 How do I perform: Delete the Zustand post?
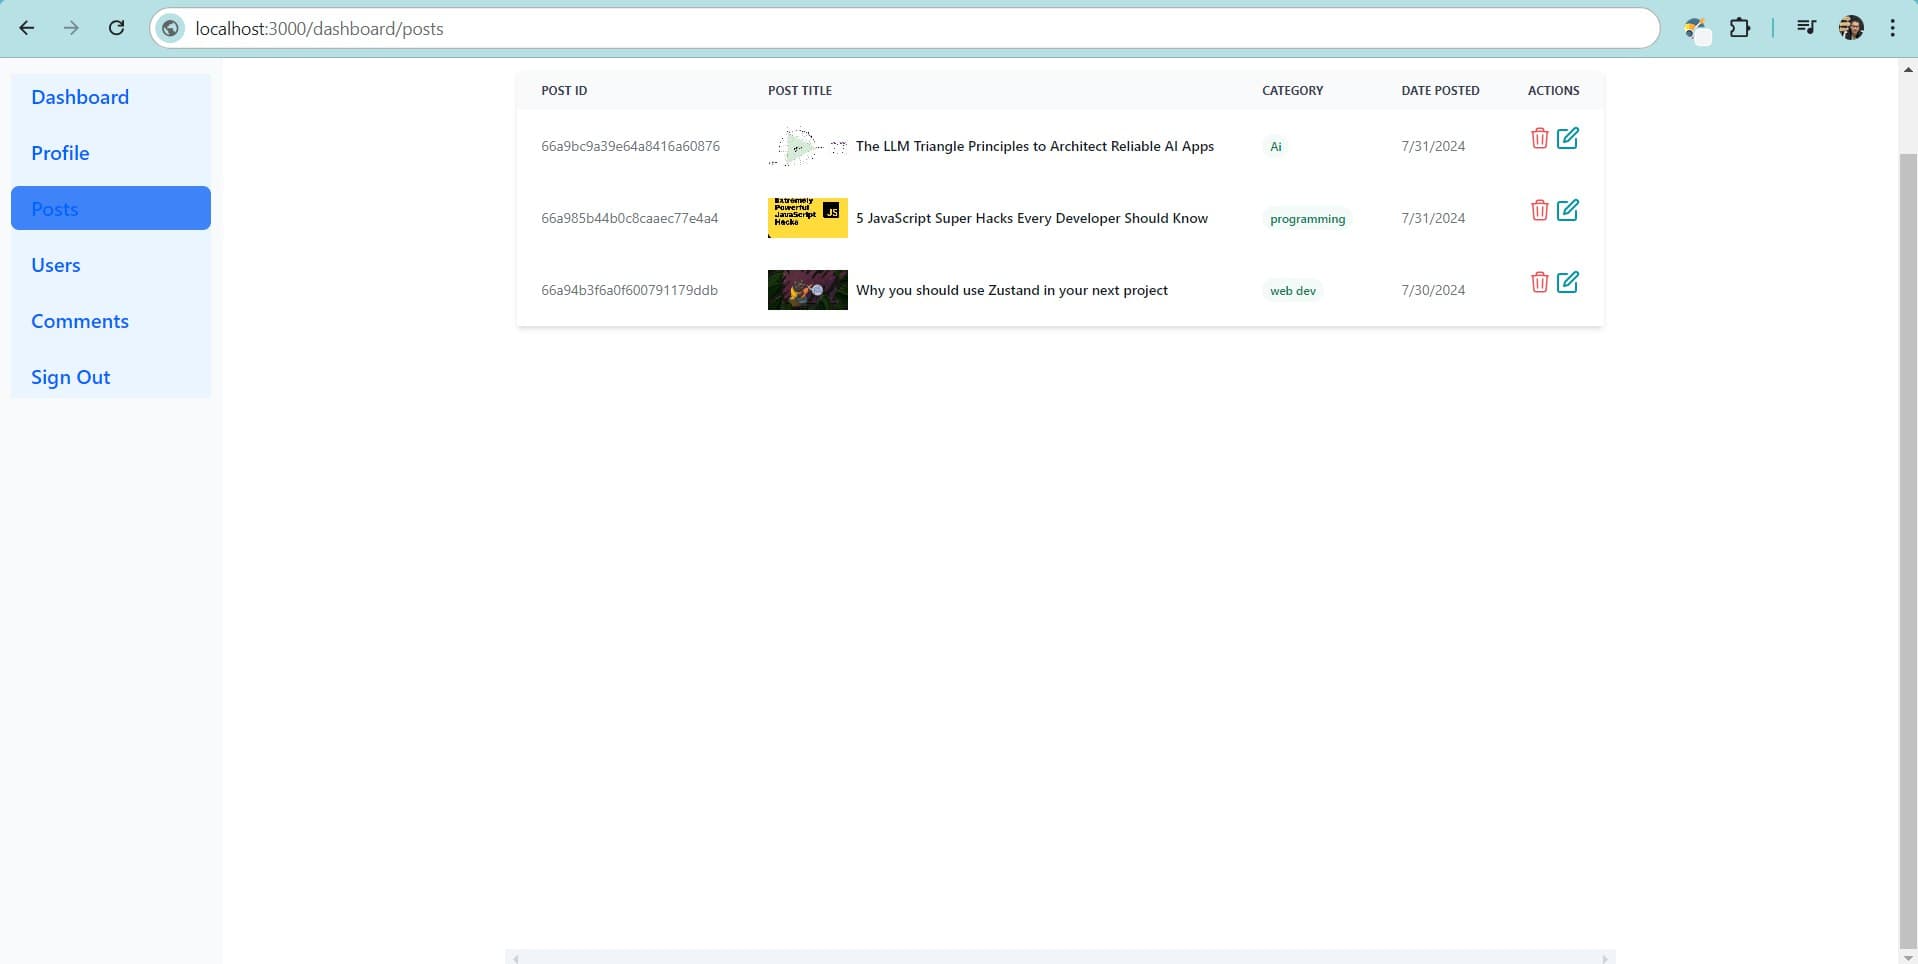click(1539, 282)
